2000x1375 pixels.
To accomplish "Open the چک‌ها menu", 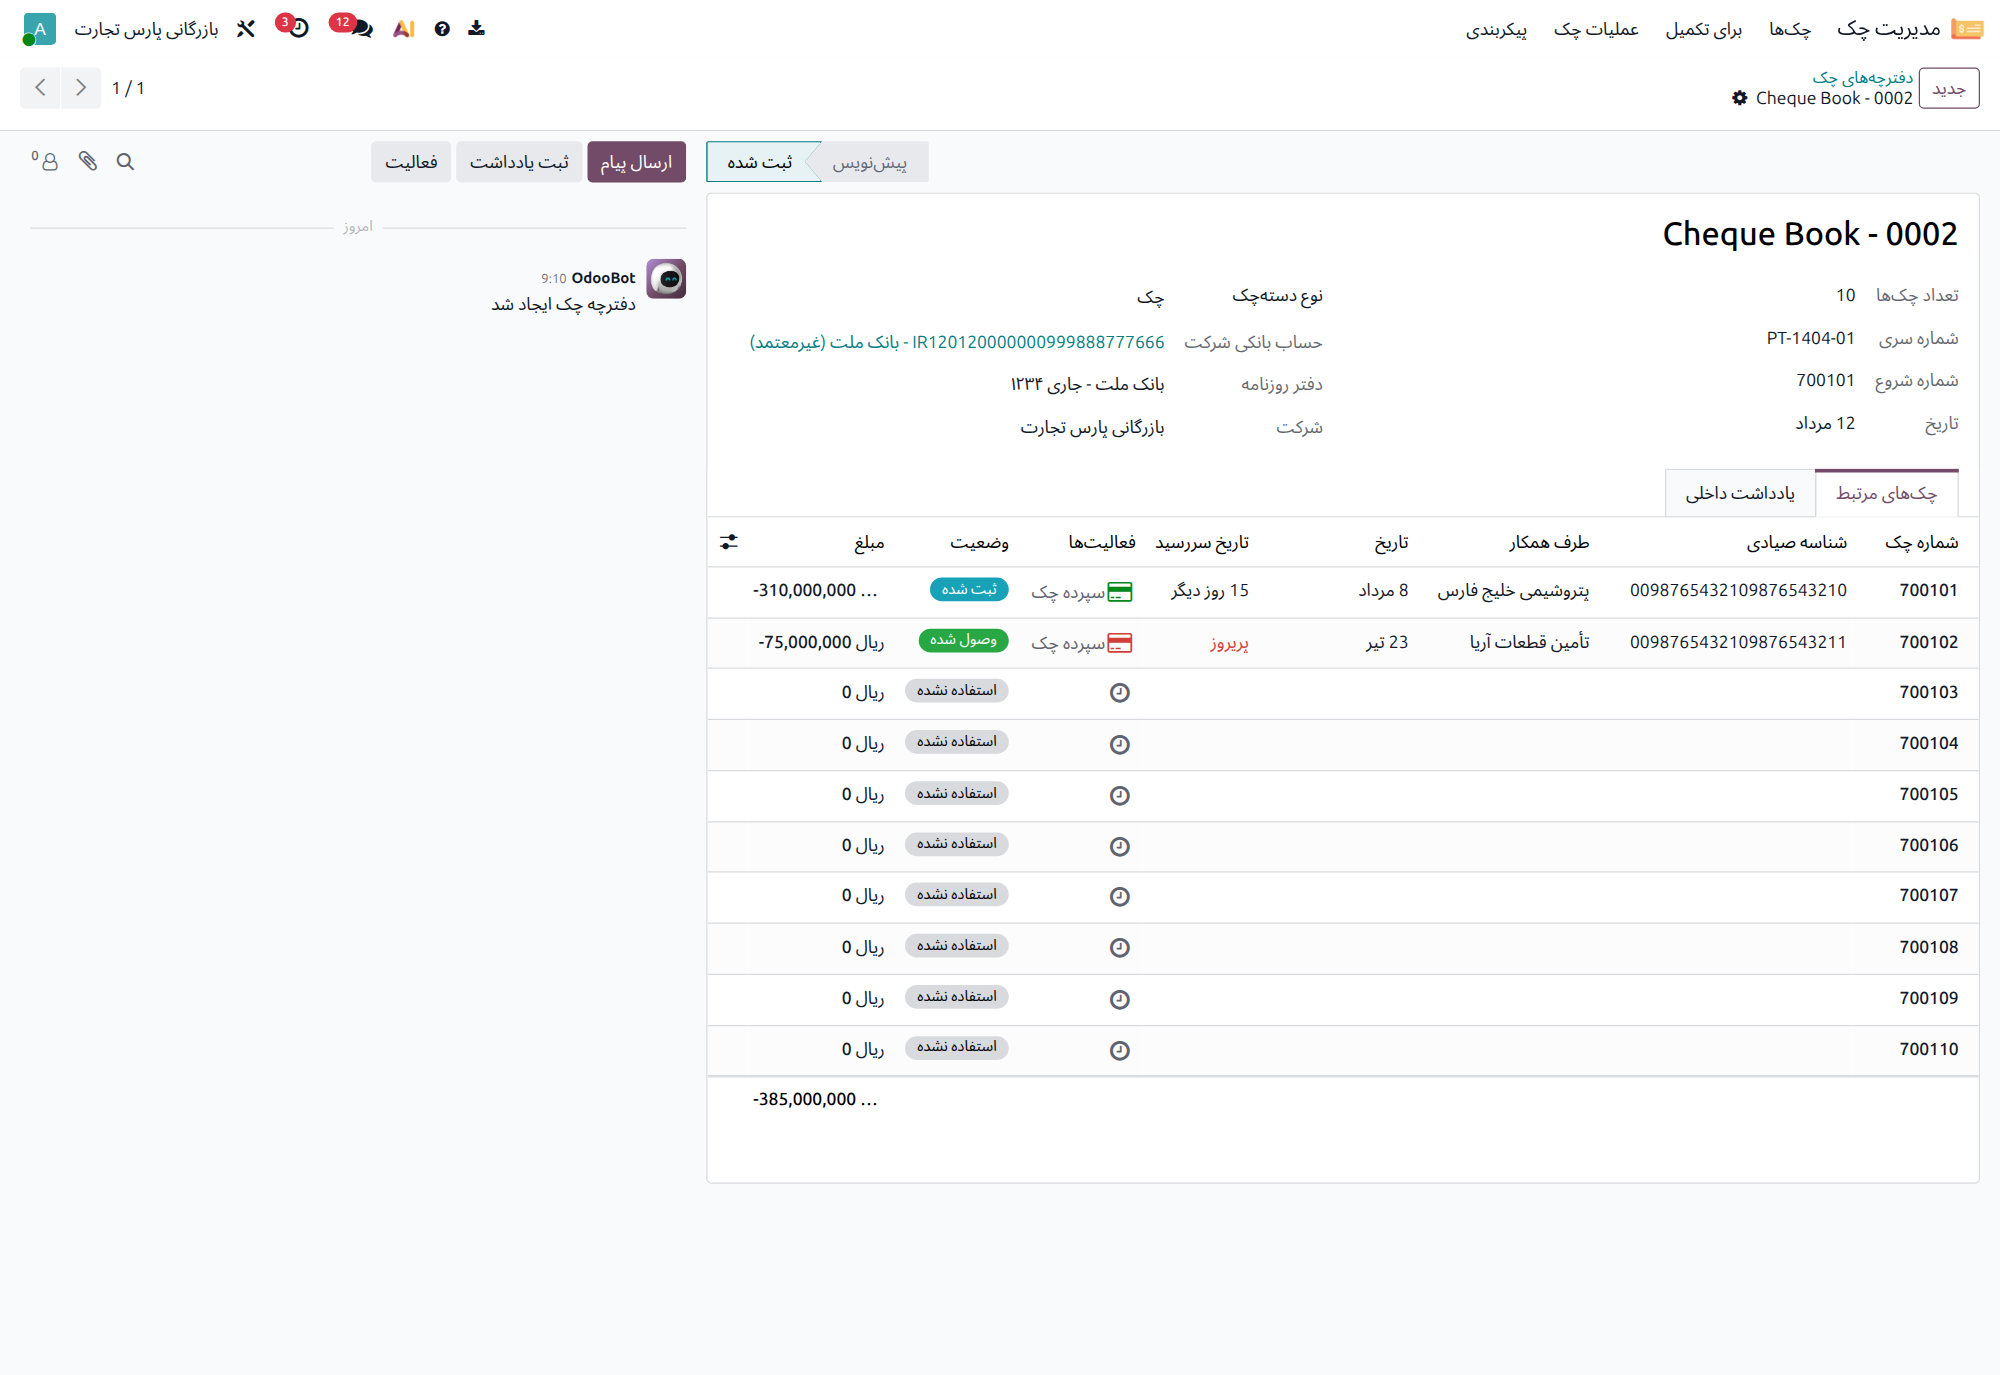I will tap(1790, 29).
